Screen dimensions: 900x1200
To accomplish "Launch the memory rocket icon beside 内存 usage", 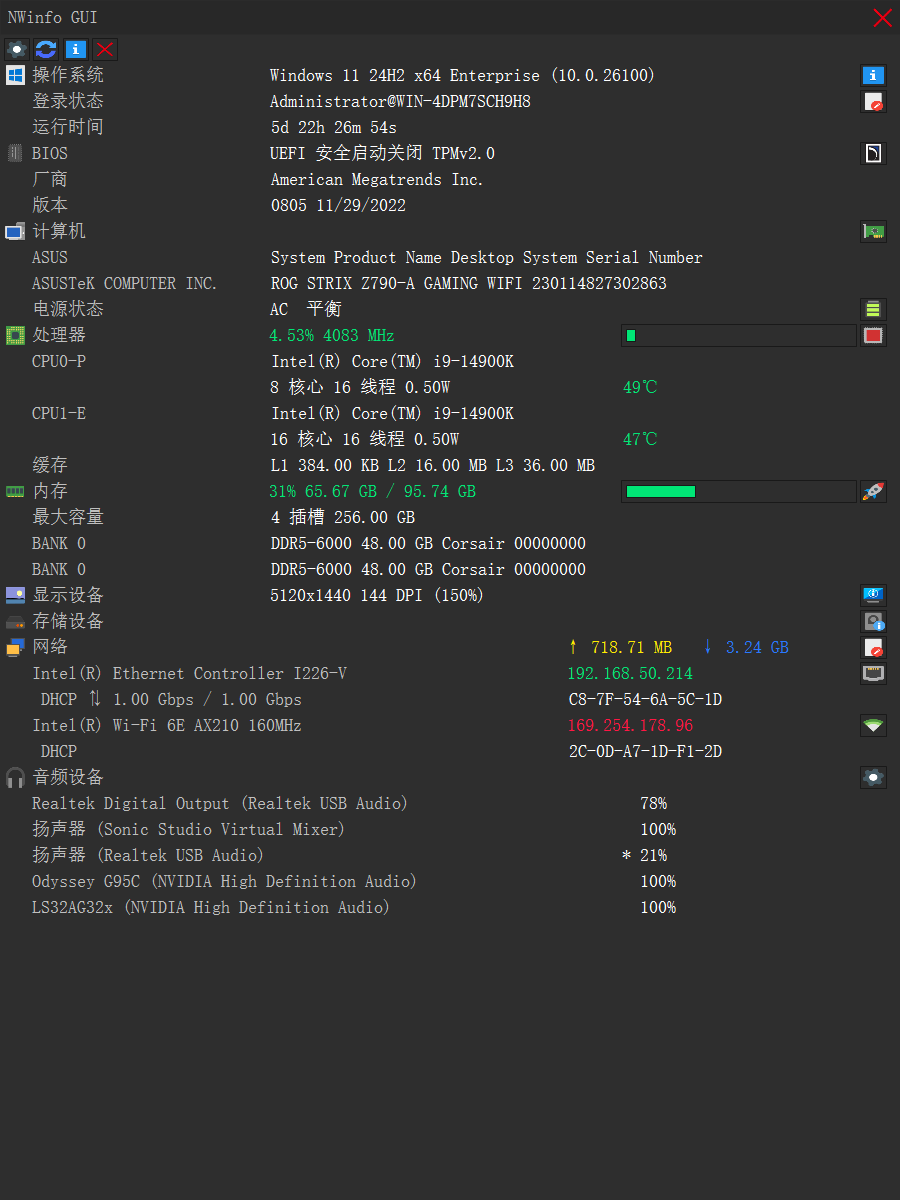I will pyautogui.click(x=872, y=491).
